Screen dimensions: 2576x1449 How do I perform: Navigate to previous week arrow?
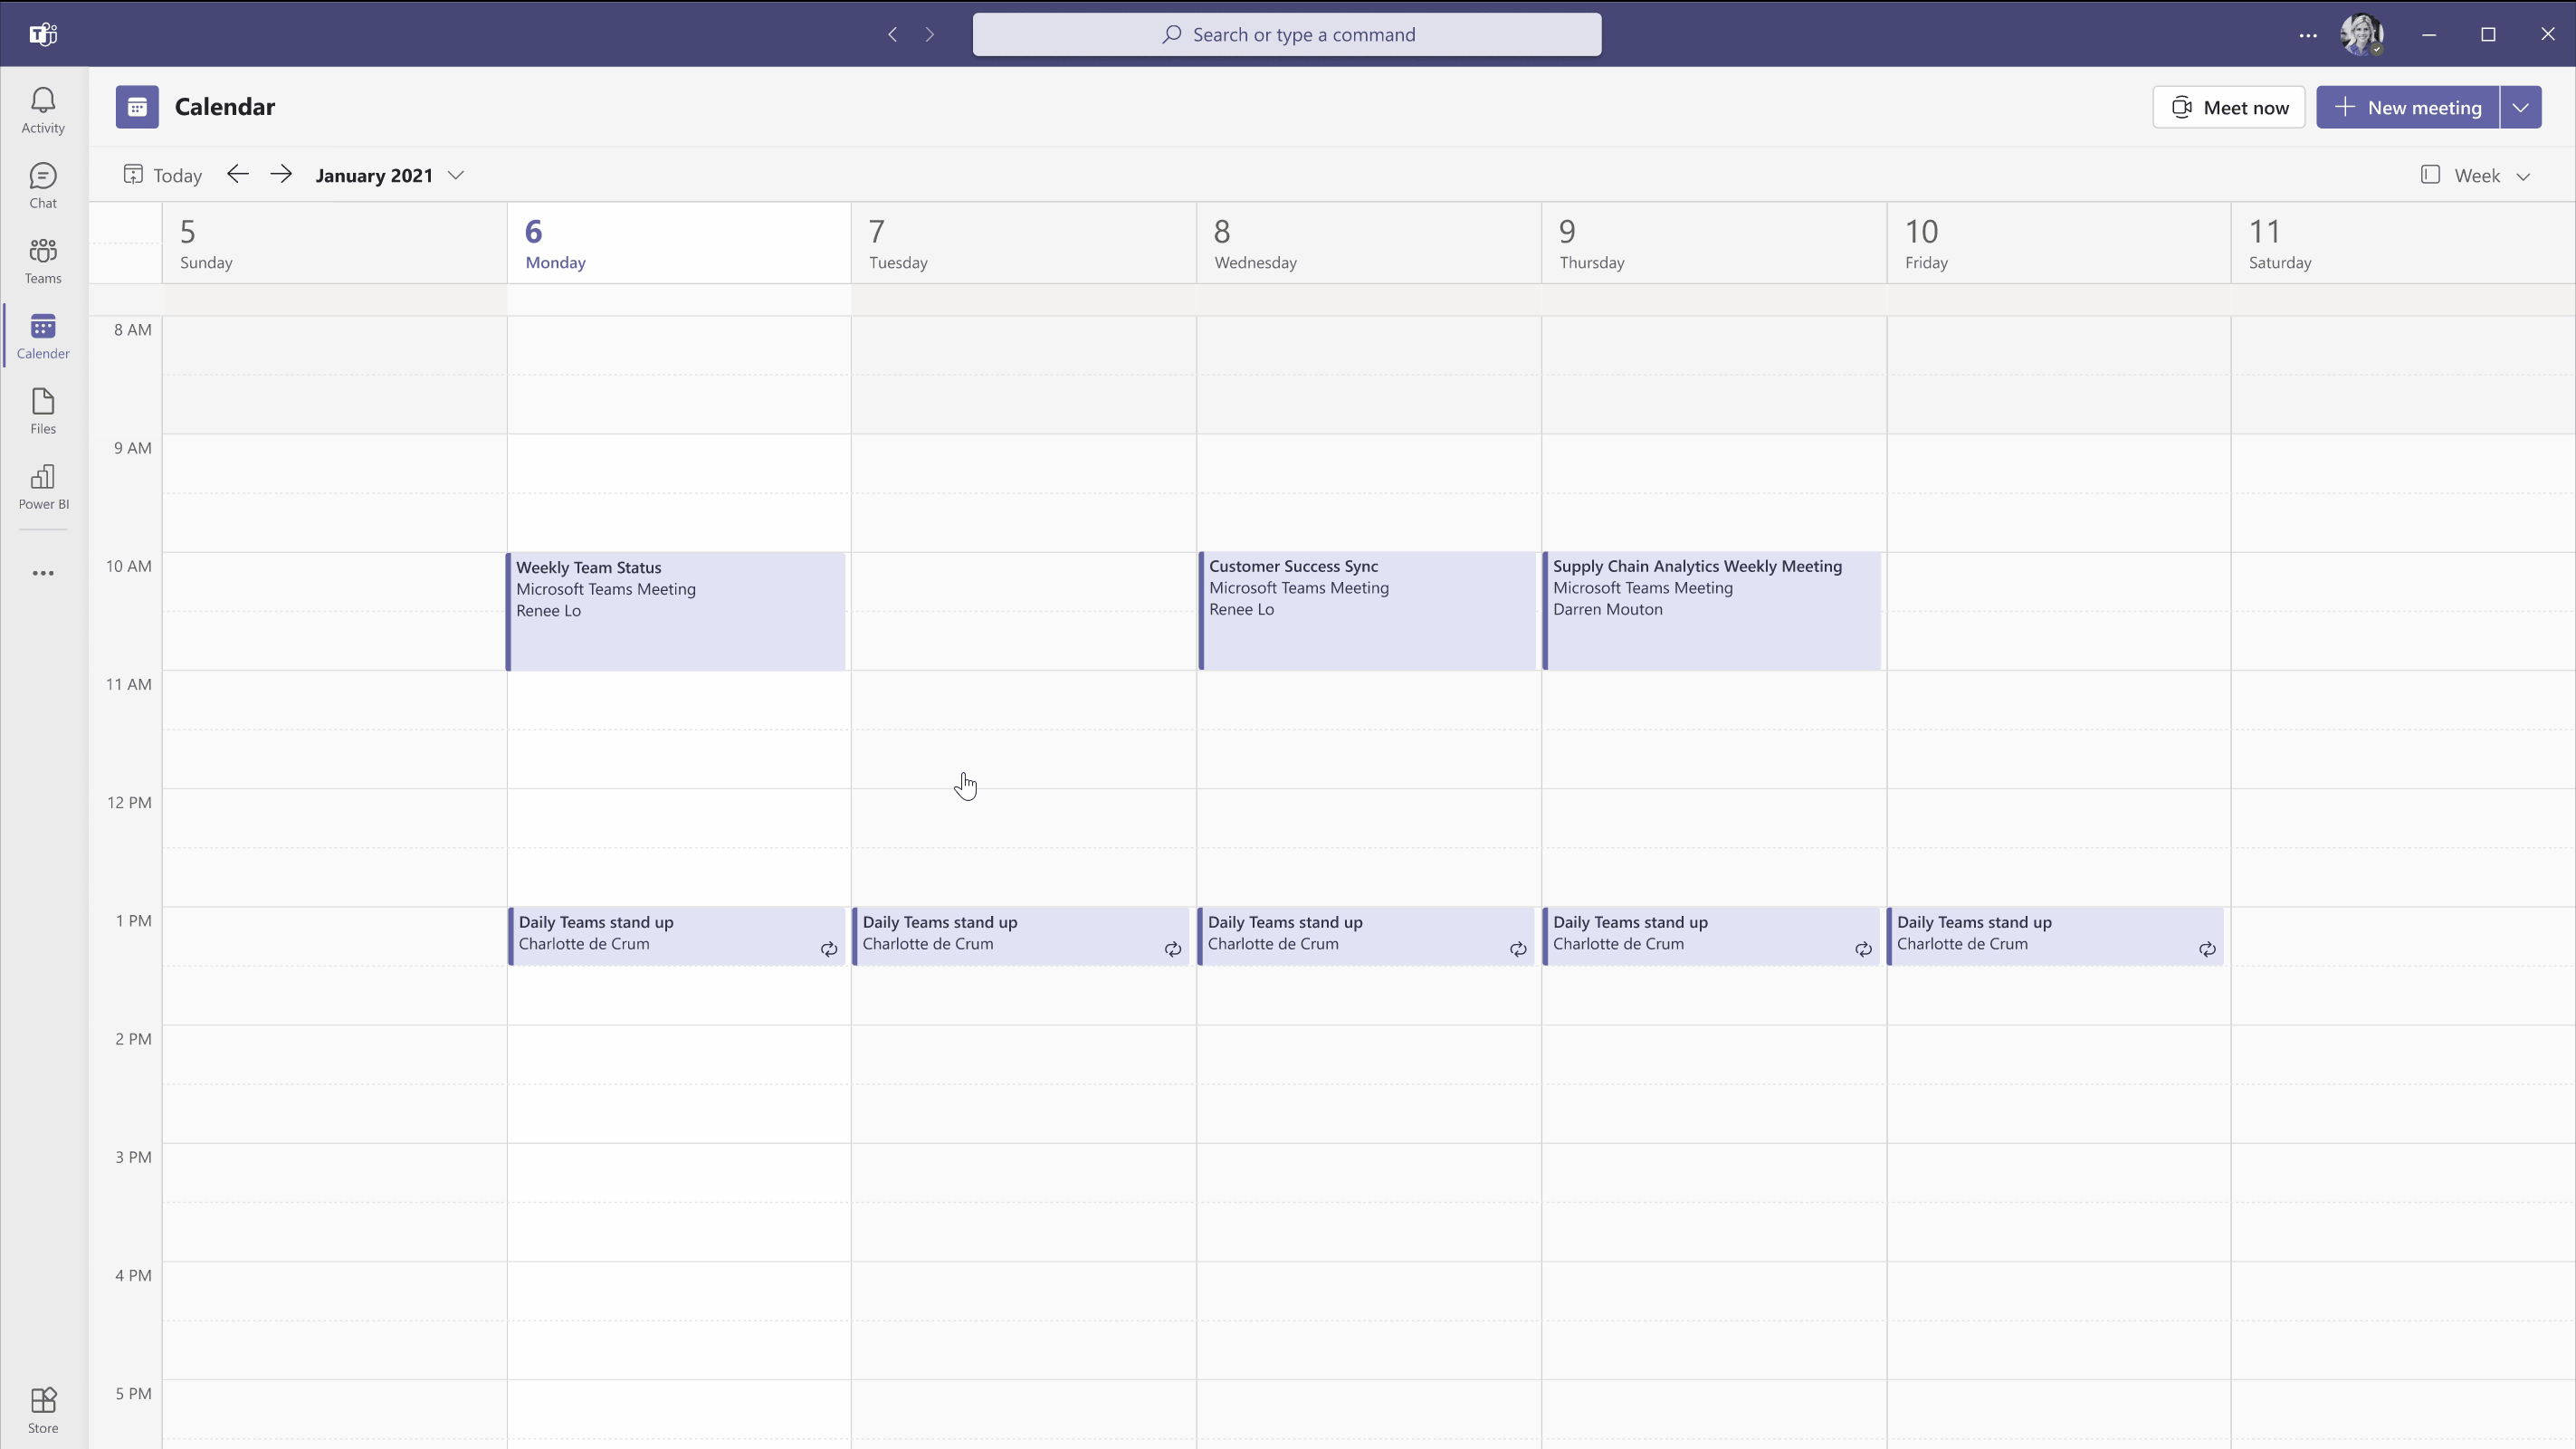coord(239,174)
